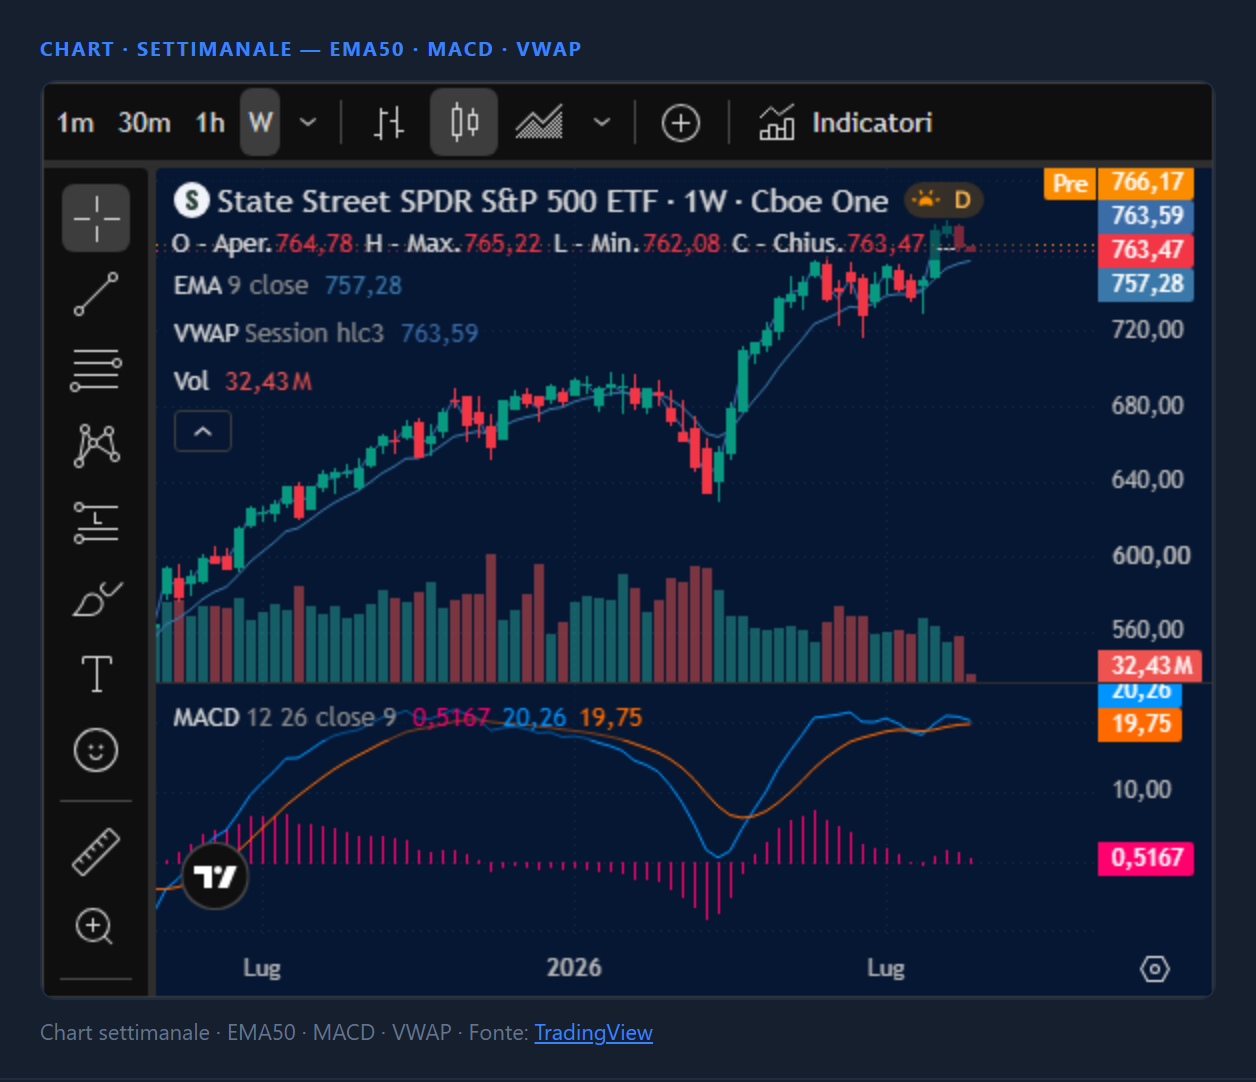Activate the zoom in tool
This screenshot has height=1082, width=1256.
(94, 927)
